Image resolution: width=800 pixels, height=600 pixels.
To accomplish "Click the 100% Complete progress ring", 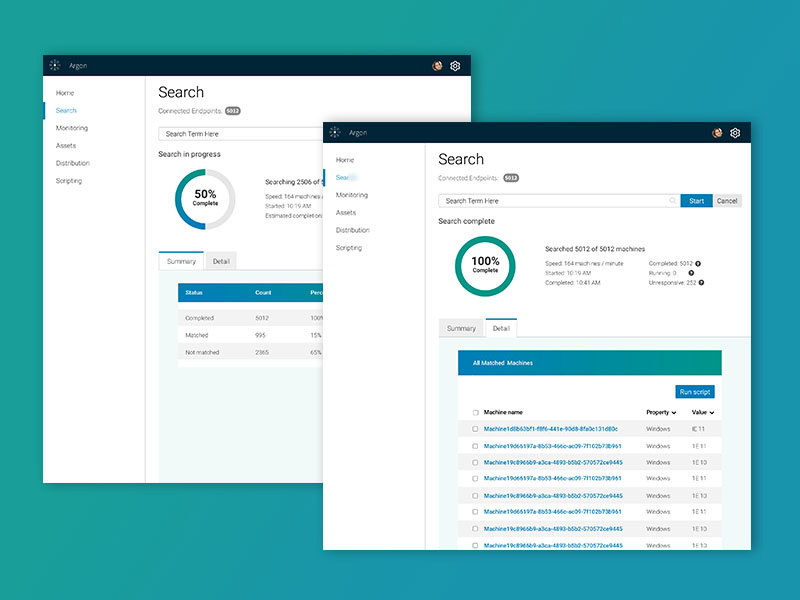I will point(485,266).
